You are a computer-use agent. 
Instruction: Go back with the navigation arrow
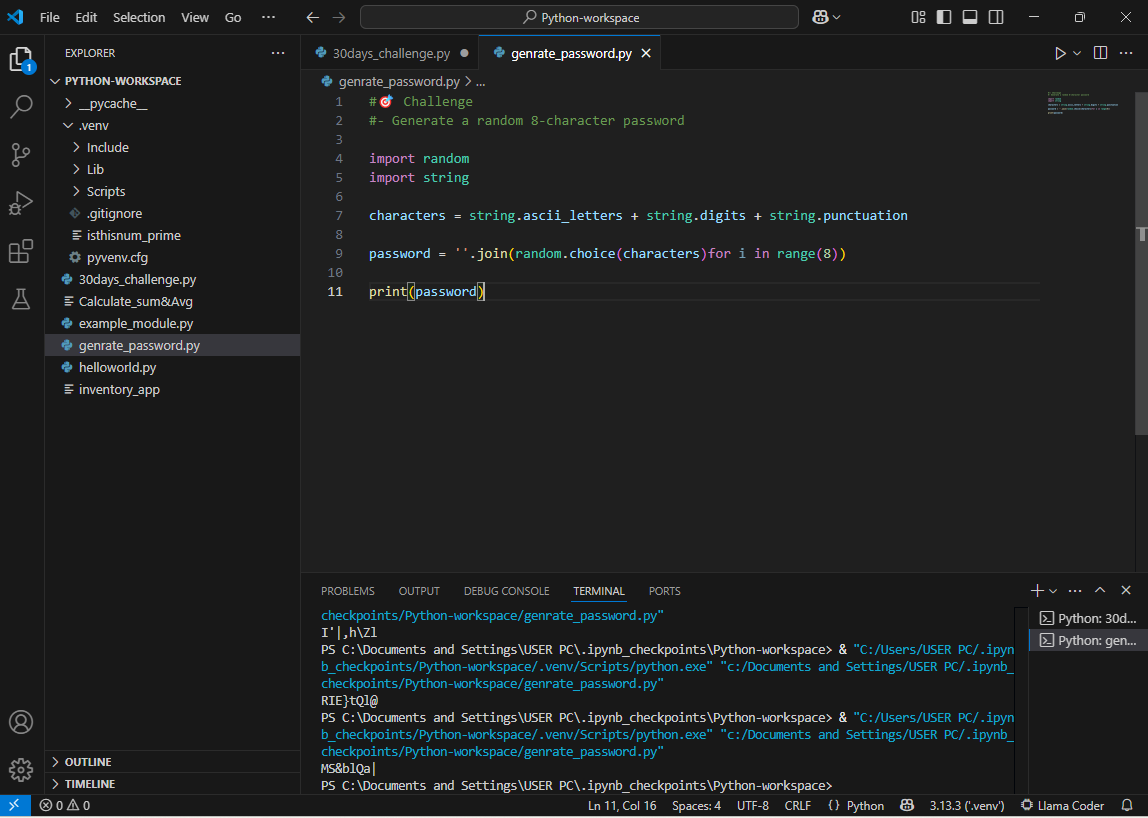pyautogui.click(x=313, y=17)
